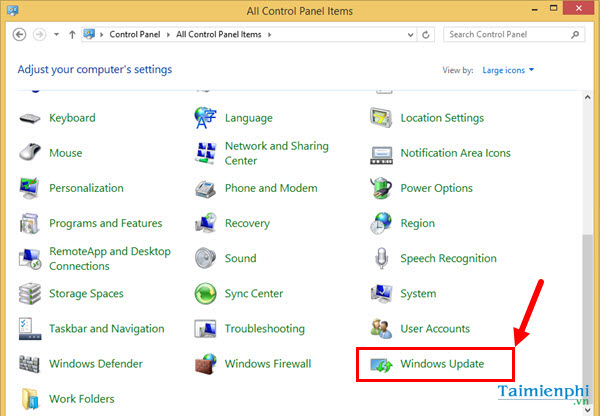The image size is (600, 416).
Task: Expand the chevron before Control Panel breadcrumb
Action: point(102,35)
